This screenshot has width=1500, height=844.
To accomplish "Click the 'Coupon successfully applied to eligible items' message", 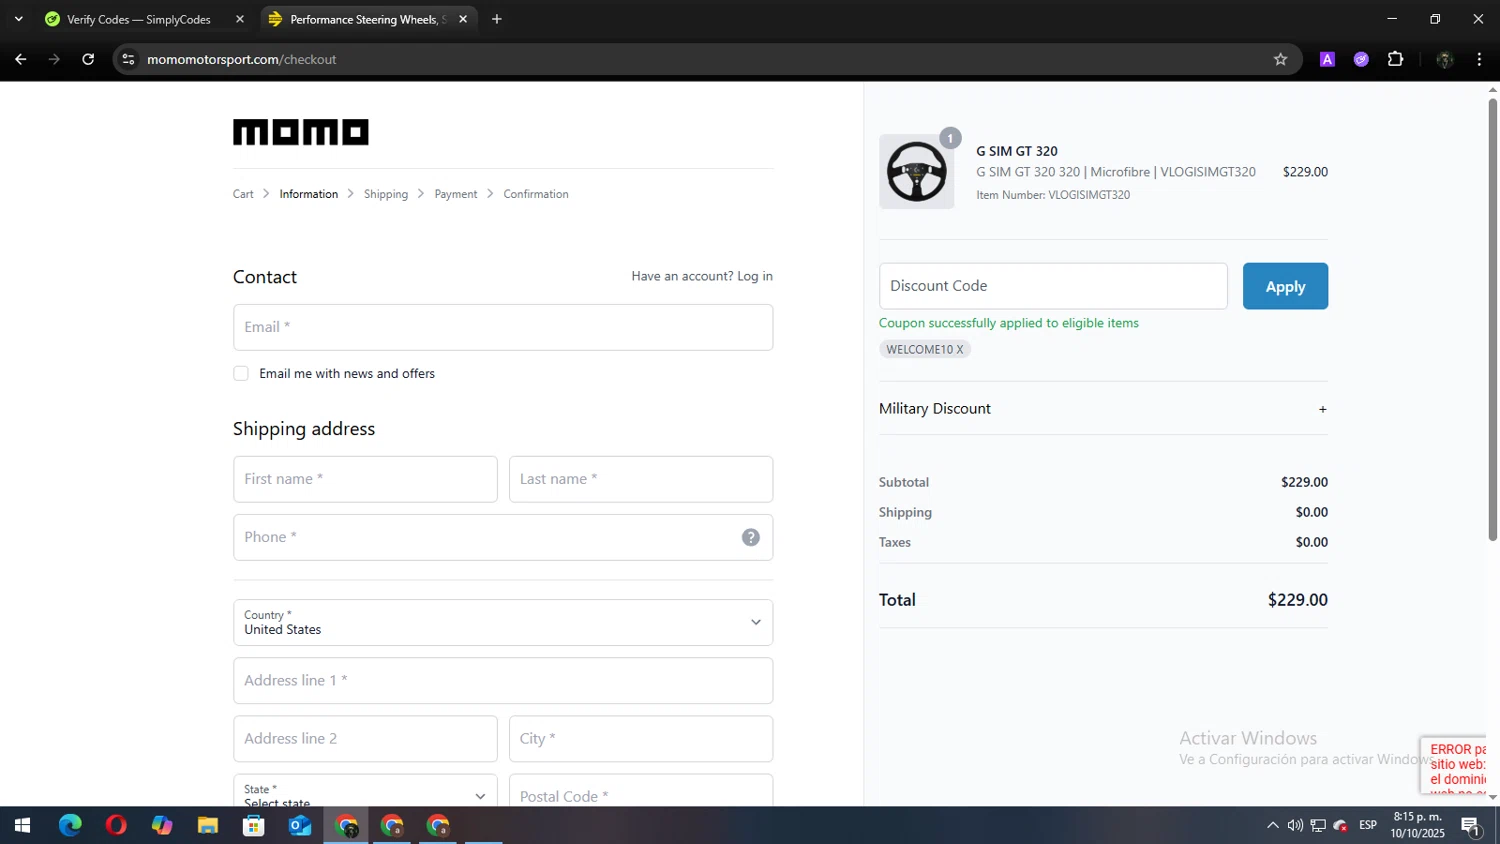I will (x=1009, y=323).
